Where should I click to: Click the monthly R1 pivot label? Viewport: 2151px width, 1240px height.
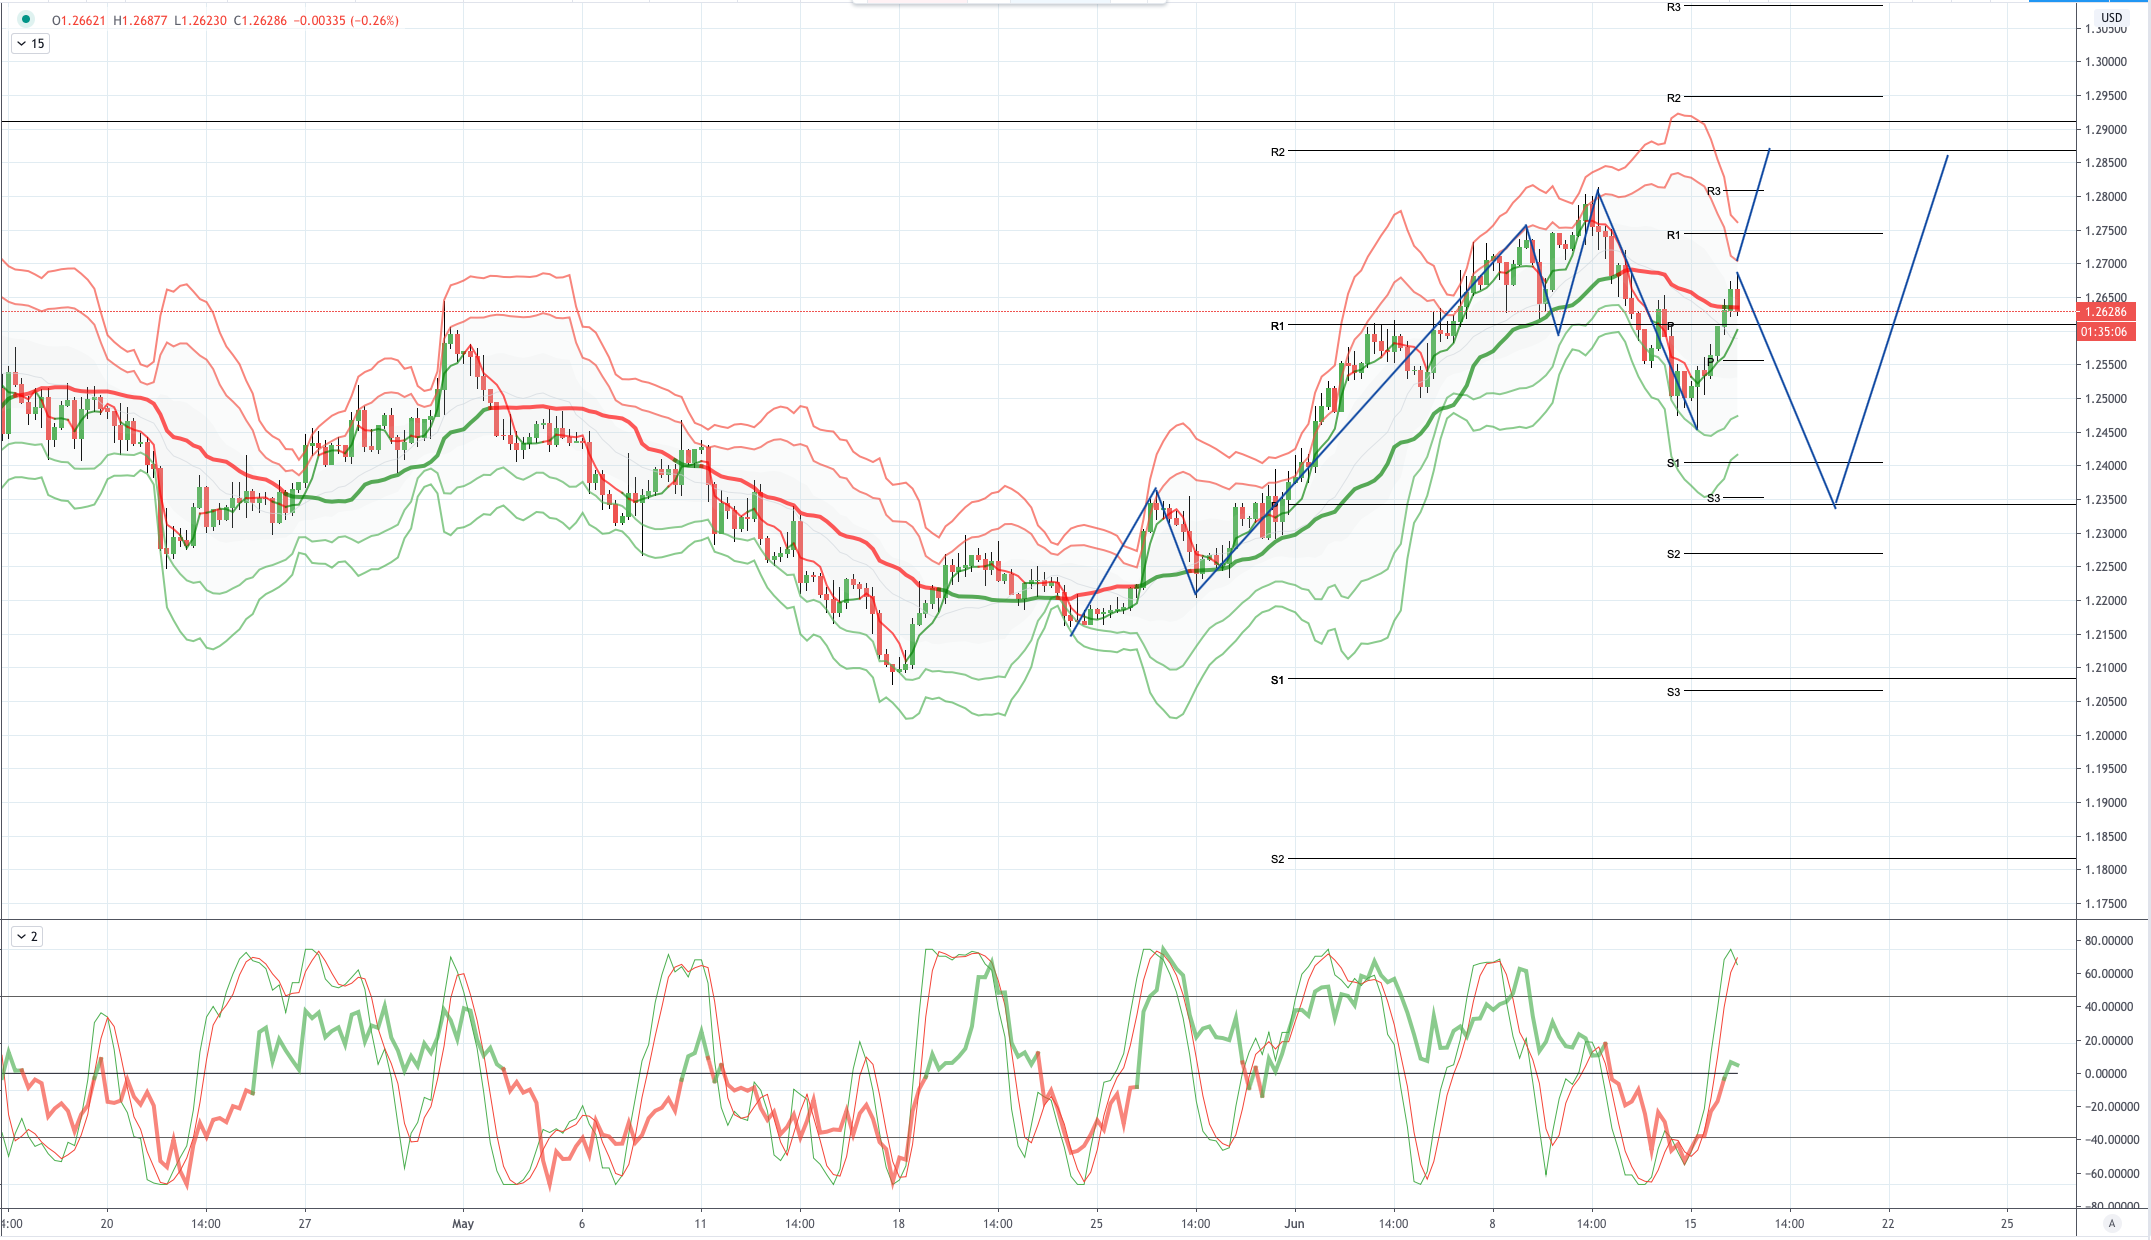pyautogui.click(x=1277, y=326)
